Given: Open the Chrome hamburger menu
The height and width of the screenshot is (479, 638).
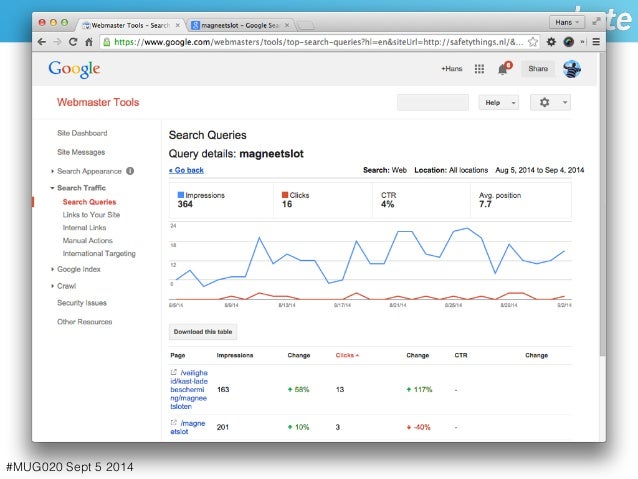Looking at the screenshot, I should pos(596,42).
